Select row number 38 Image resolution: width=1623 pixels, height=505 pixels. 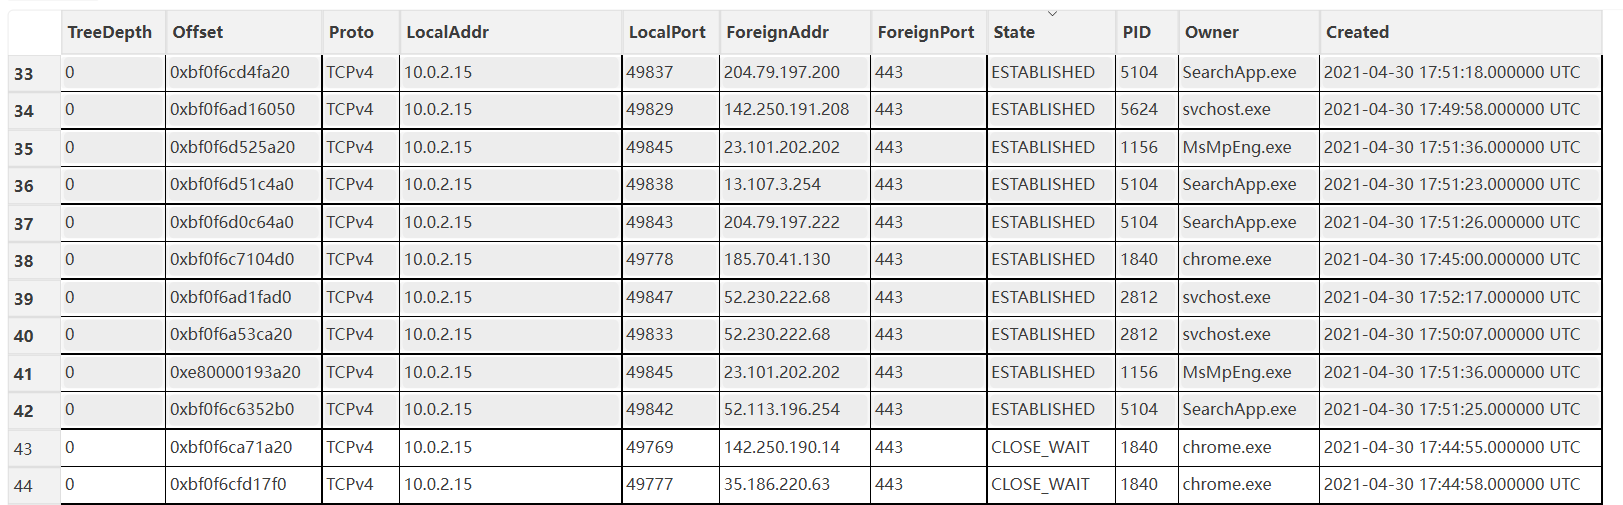tap(24, 261)
